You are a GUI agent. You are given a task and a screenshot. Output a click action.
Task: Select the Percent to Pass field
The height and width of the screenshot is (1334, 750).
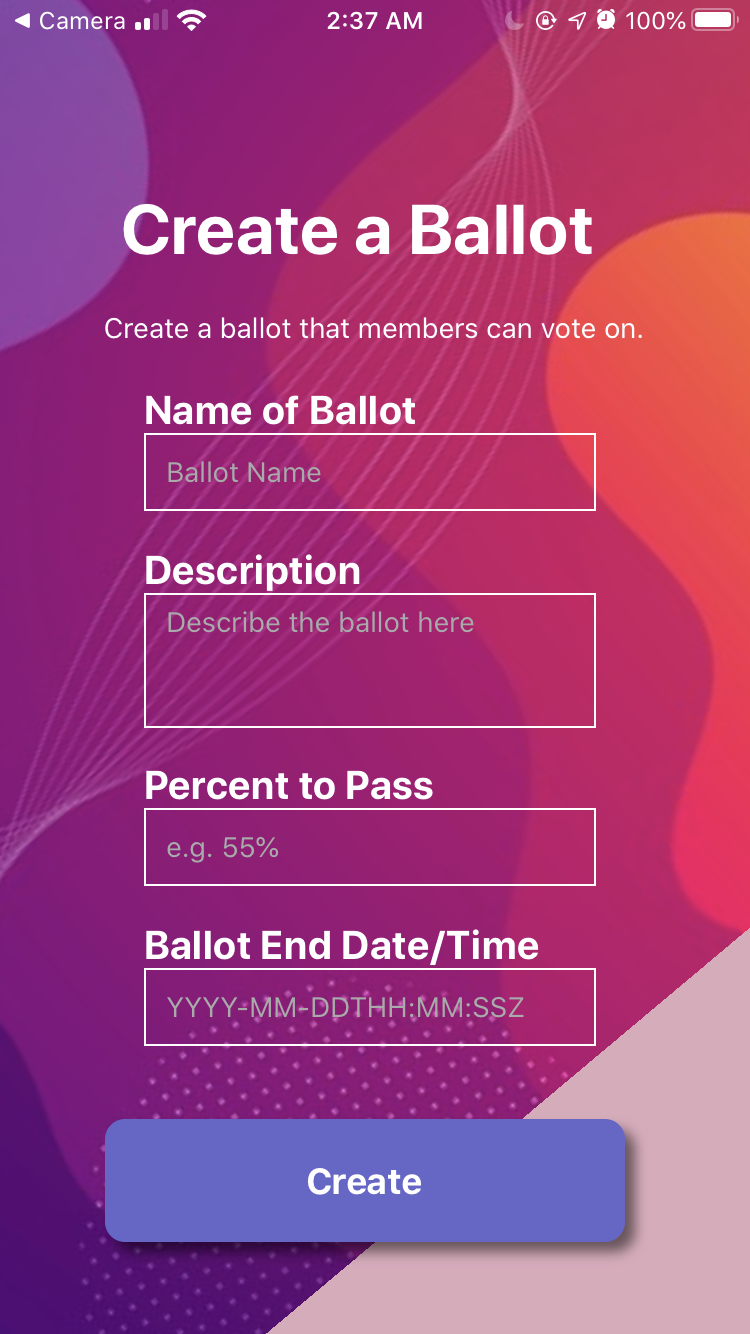click(x=370, y=847)
